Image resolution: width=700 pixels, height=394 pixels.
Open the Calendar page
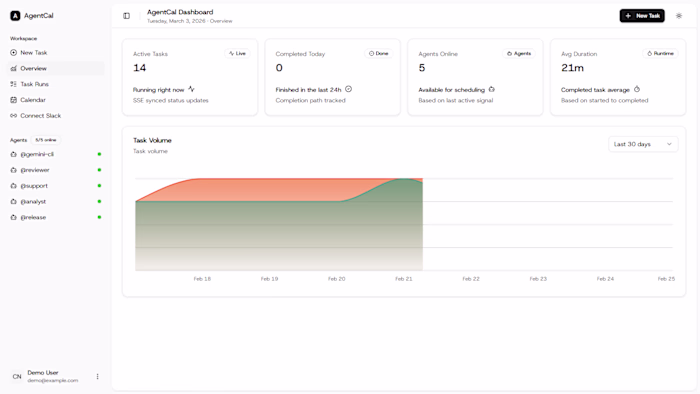(56, 100)
